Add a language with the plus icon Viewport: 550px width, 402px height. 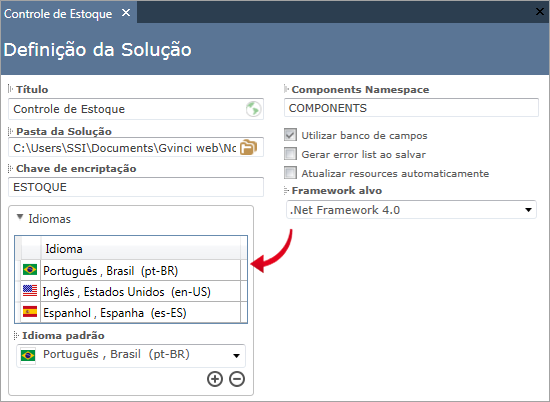(215, 379)
